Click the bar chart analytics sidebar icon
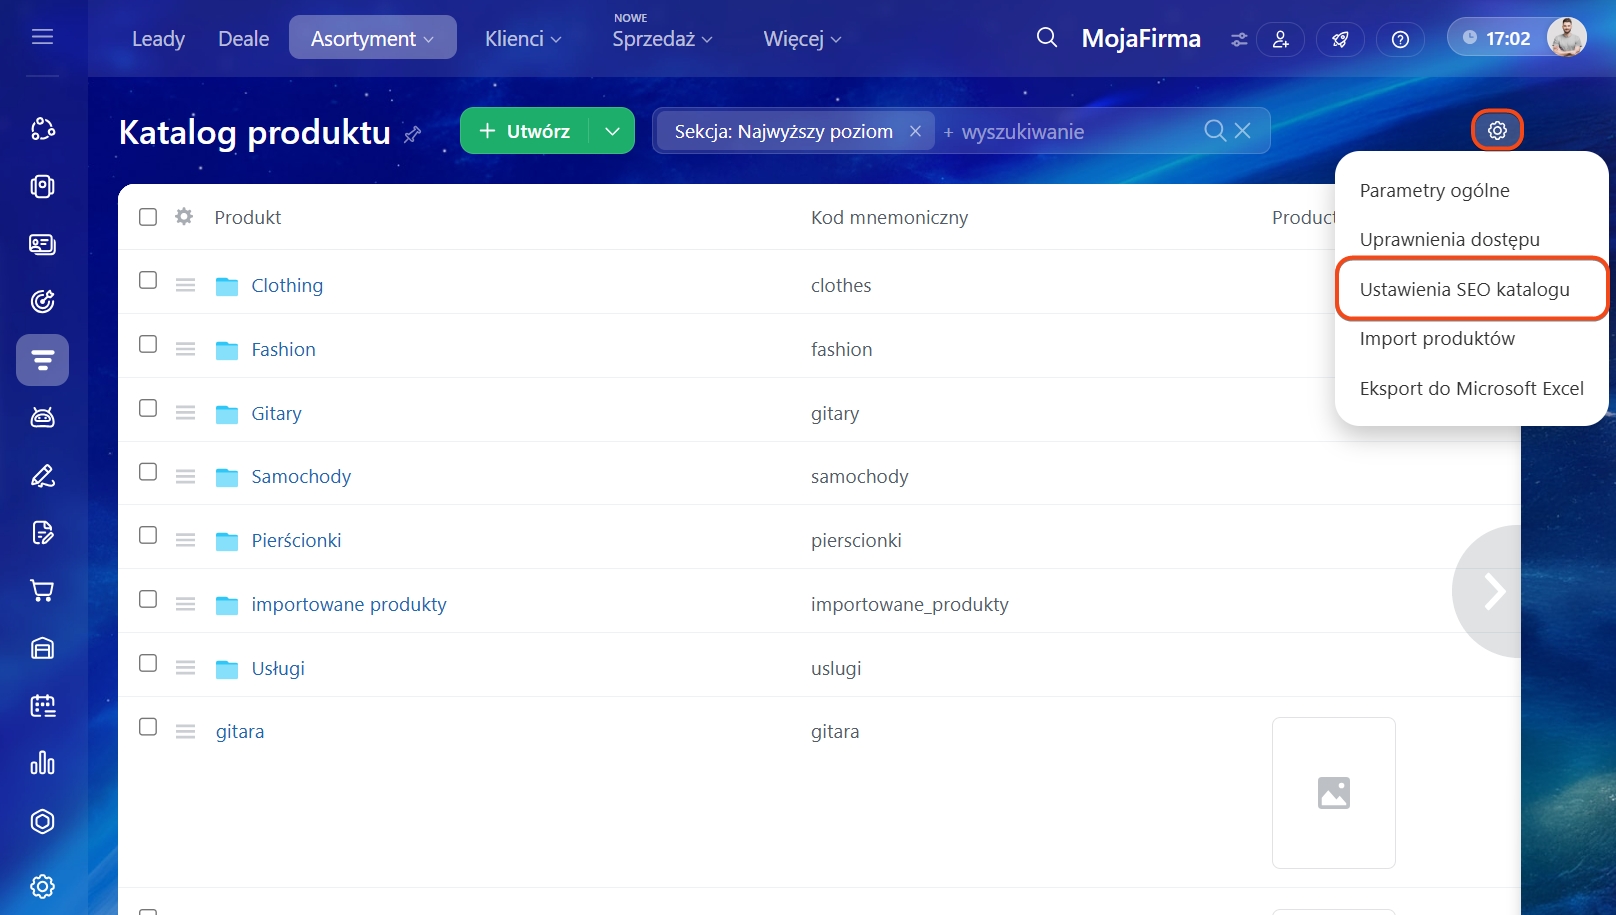Viewport: 1616px width, 915px height. (42, 763)
